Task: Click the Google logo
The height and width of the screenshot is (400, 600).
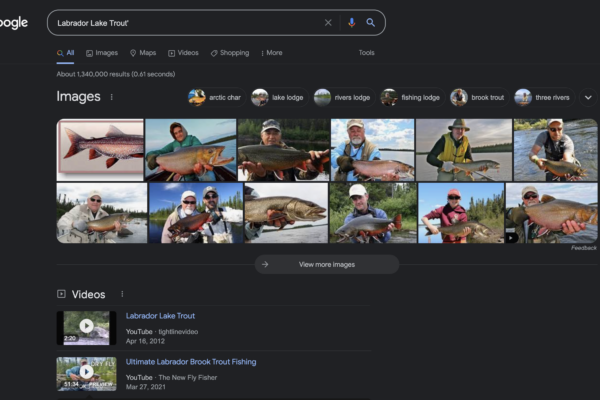Action: 14,22
